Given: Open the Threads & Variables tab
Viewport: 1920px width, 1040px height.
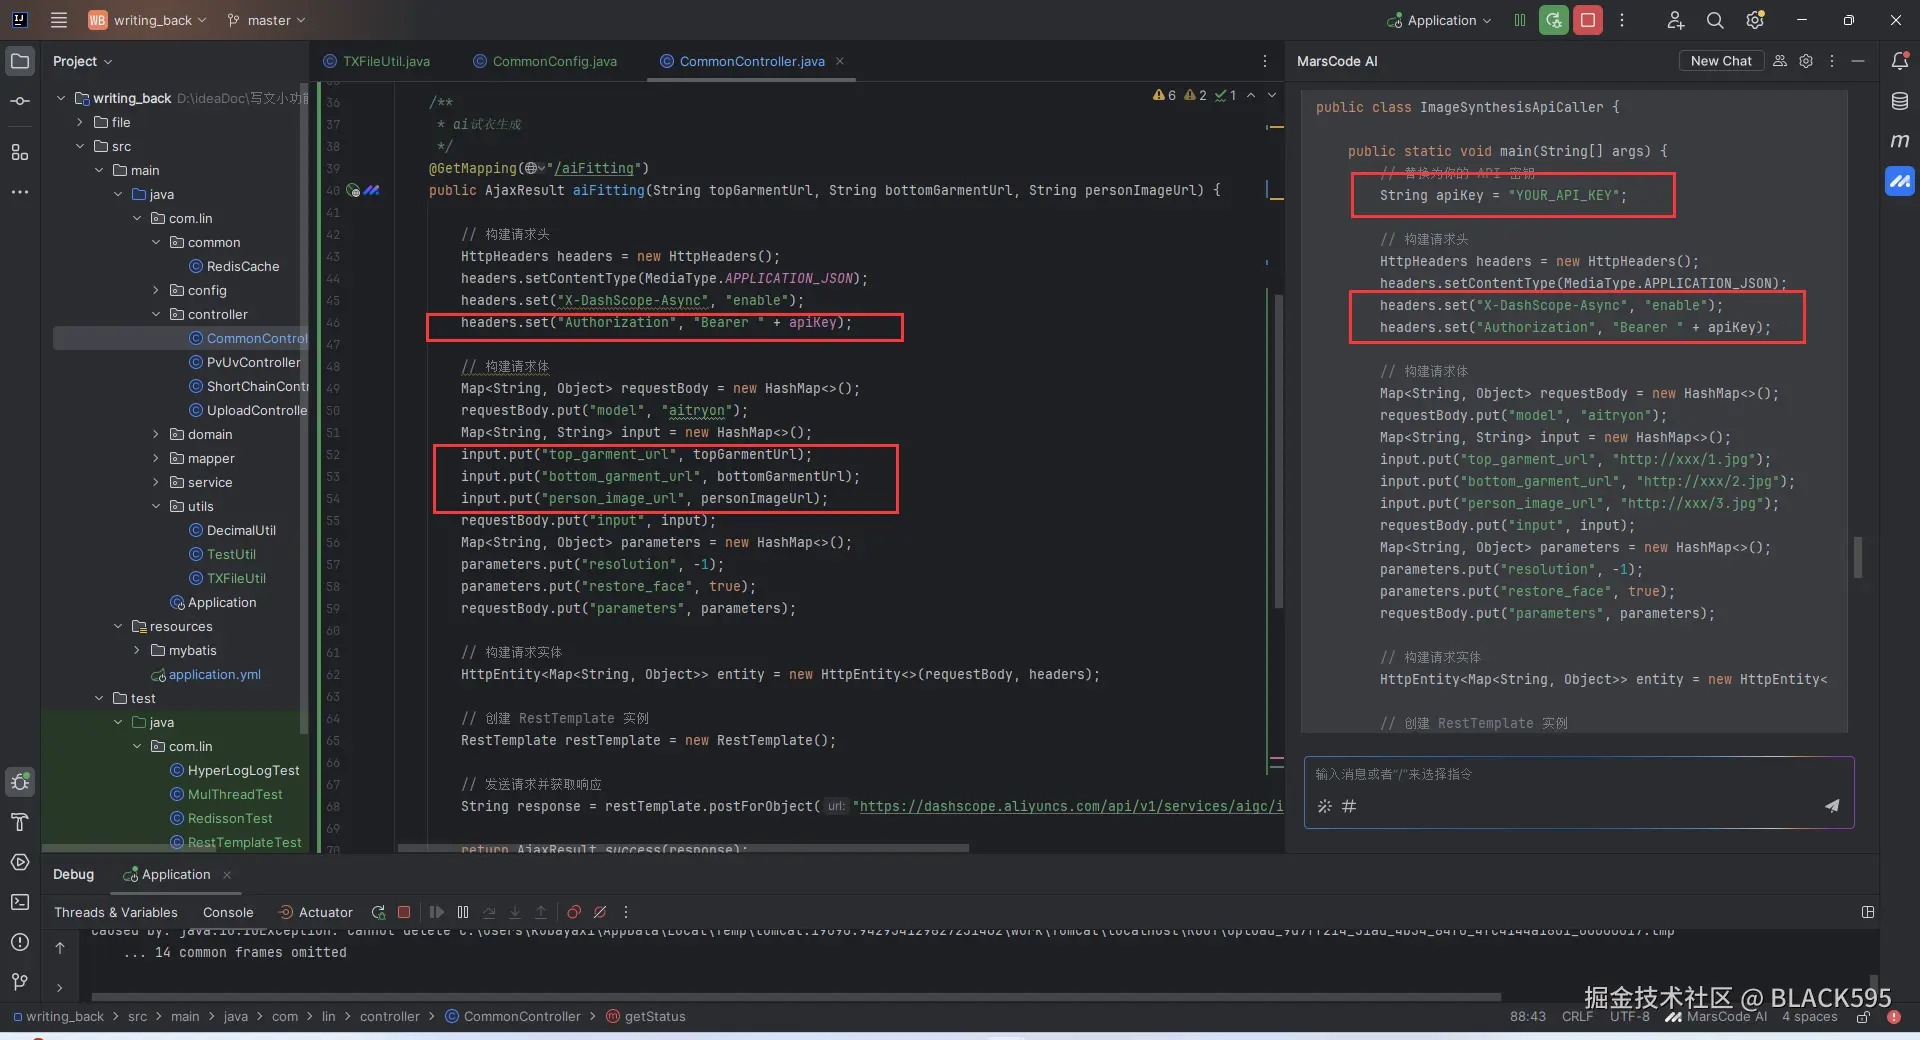Looking at the screenshot, I should [116, 912].
